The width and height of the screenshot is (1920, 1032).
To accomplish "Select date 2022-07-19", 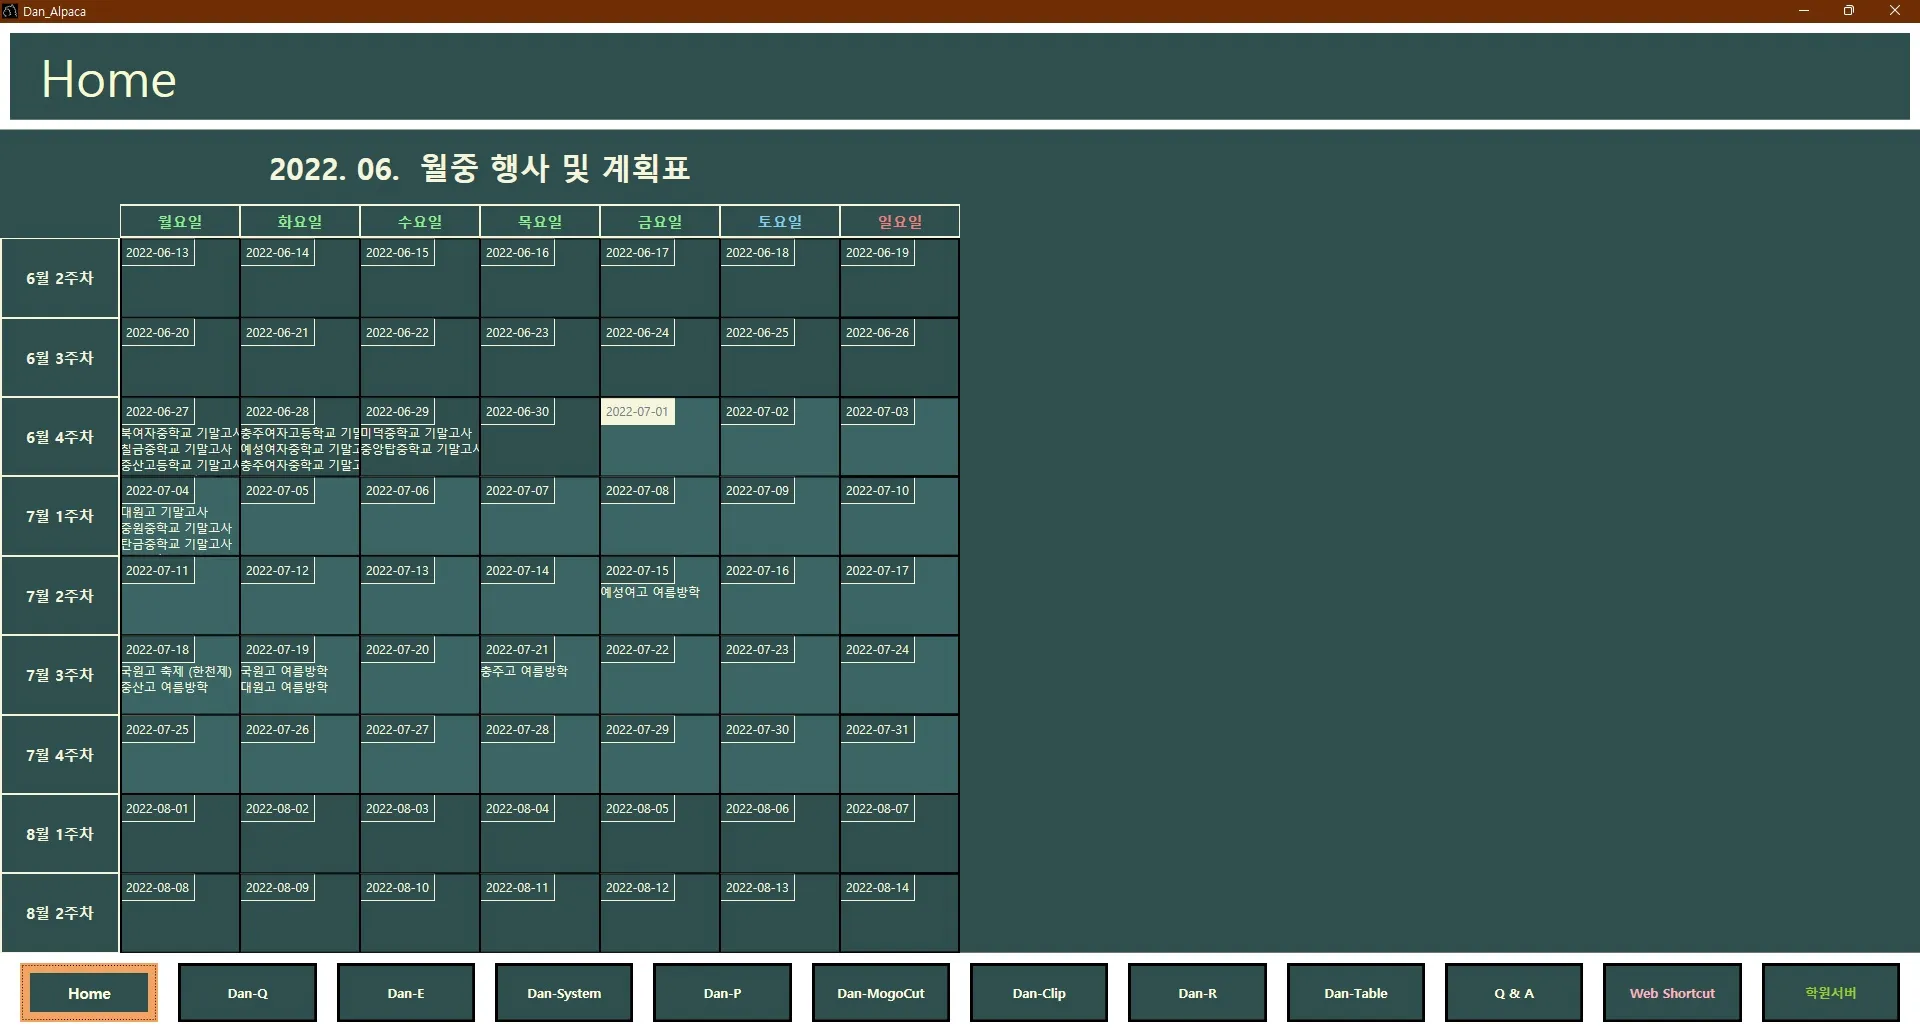I will point(277,650).
